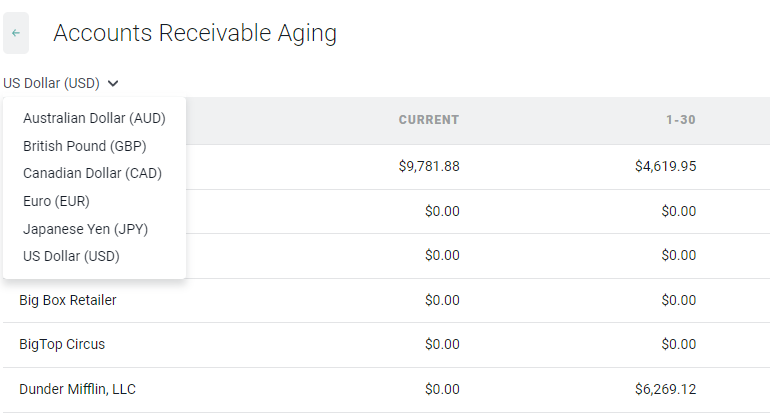770x414 pixels.
Task: Select US Dollar (USD) in dropdown list
Action: (71, 256)
